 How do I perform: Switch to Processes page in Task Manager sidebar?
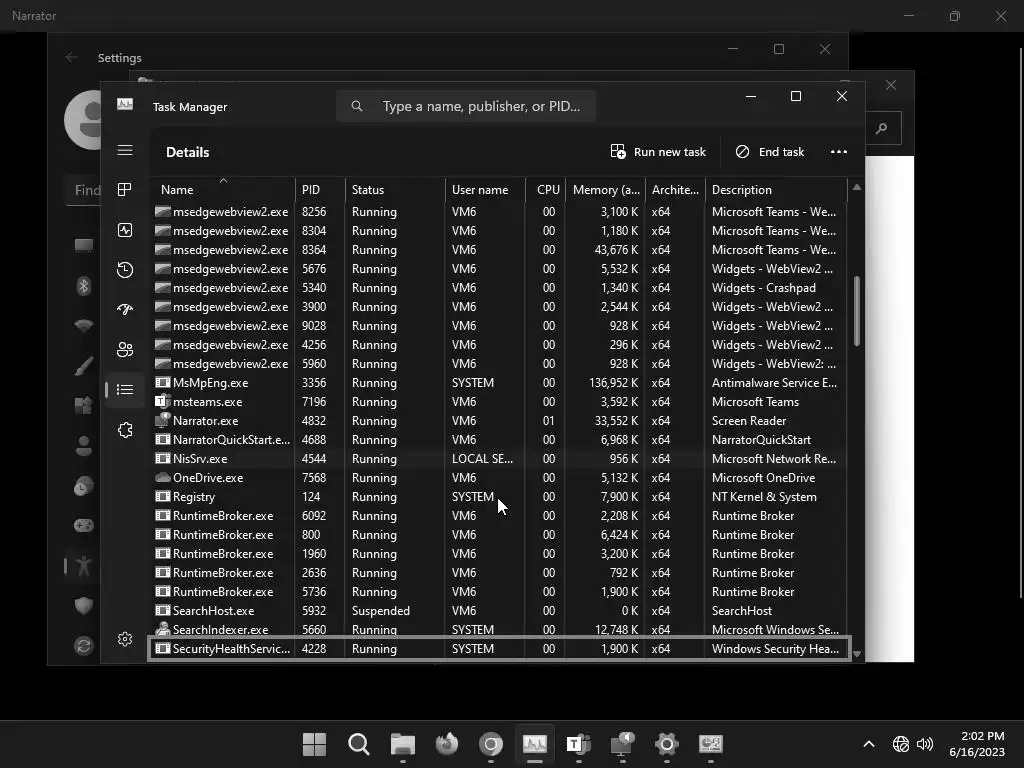[x=125, y=190]
